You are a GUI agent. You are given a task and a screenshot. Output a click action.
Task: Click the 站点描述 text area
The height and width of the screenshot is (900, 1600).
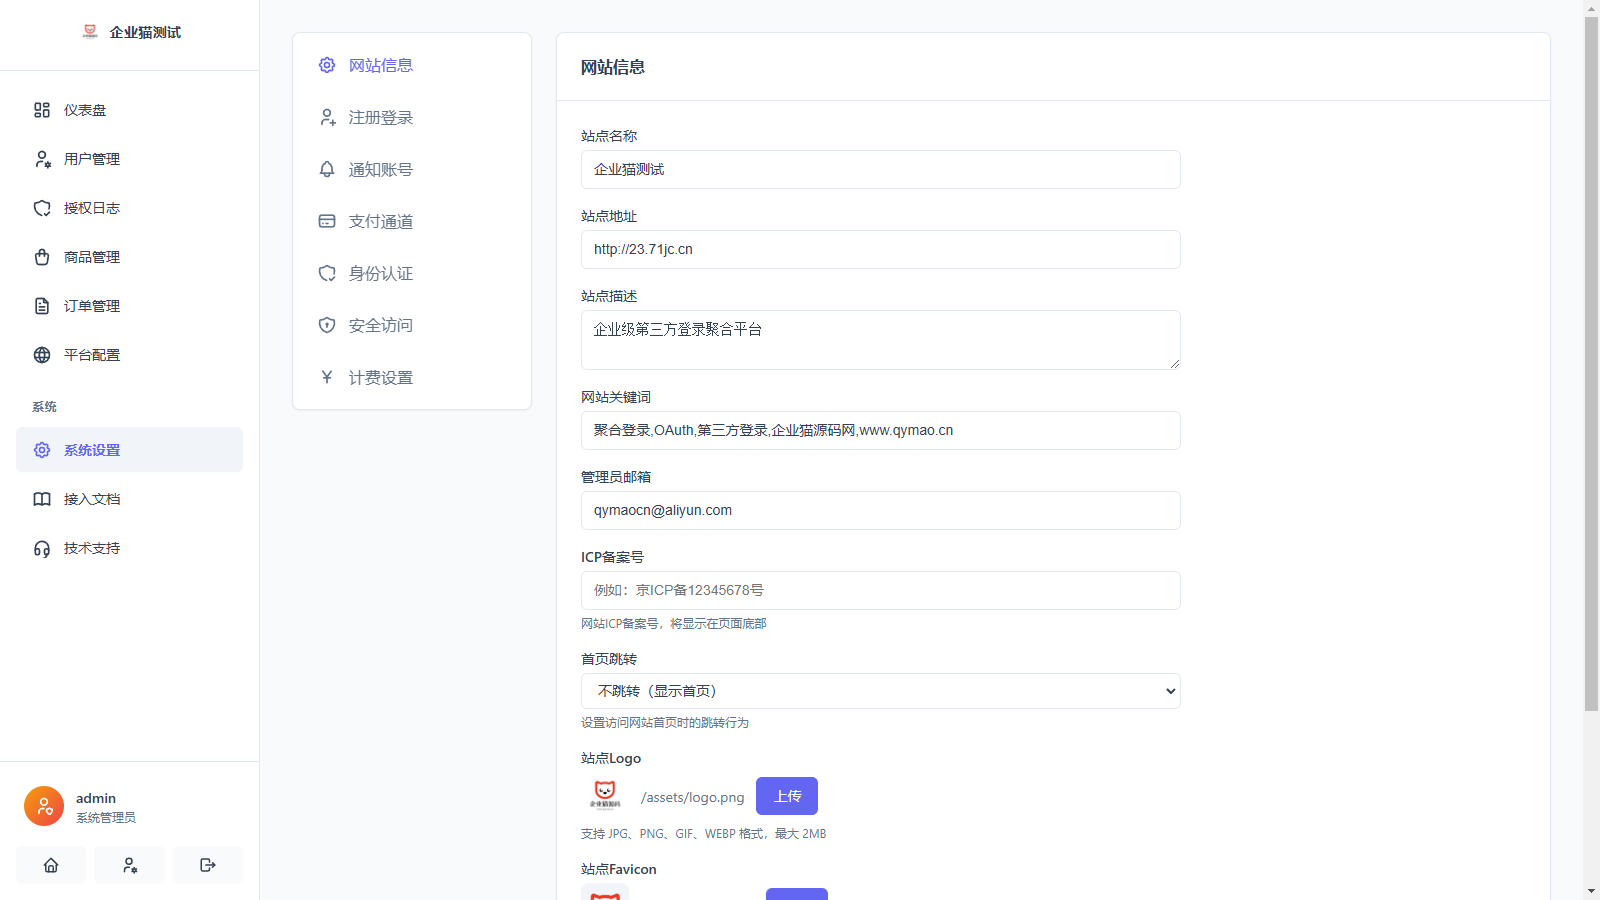coord(880,340)
